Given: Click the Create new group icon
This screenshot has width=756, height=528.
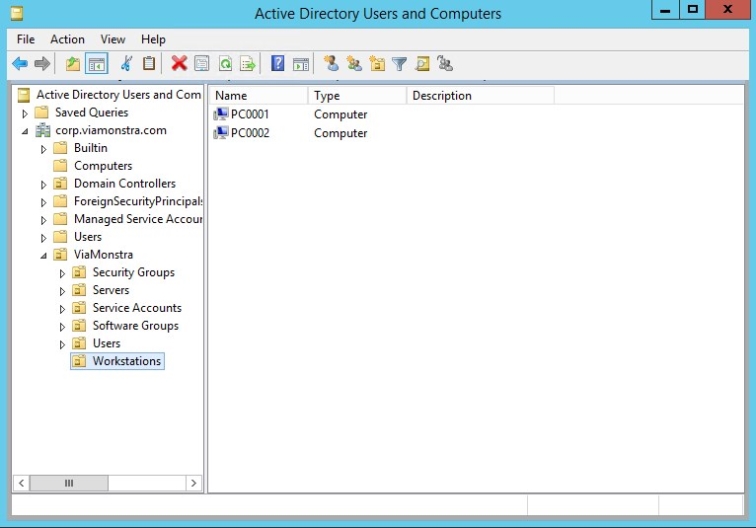Looking at the screenshot, I should (x=354, y=64).
